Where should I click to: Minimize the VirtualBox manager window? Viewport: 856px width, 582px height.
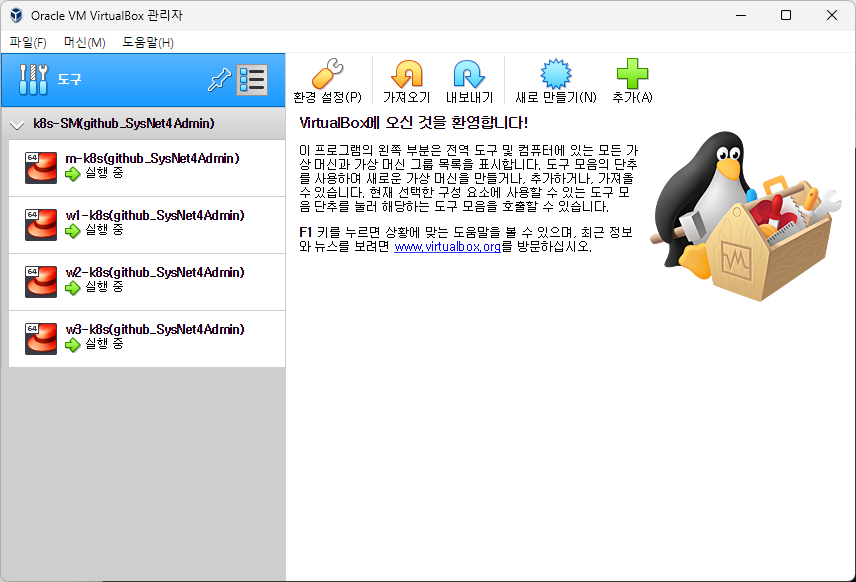tap(741, 15)
